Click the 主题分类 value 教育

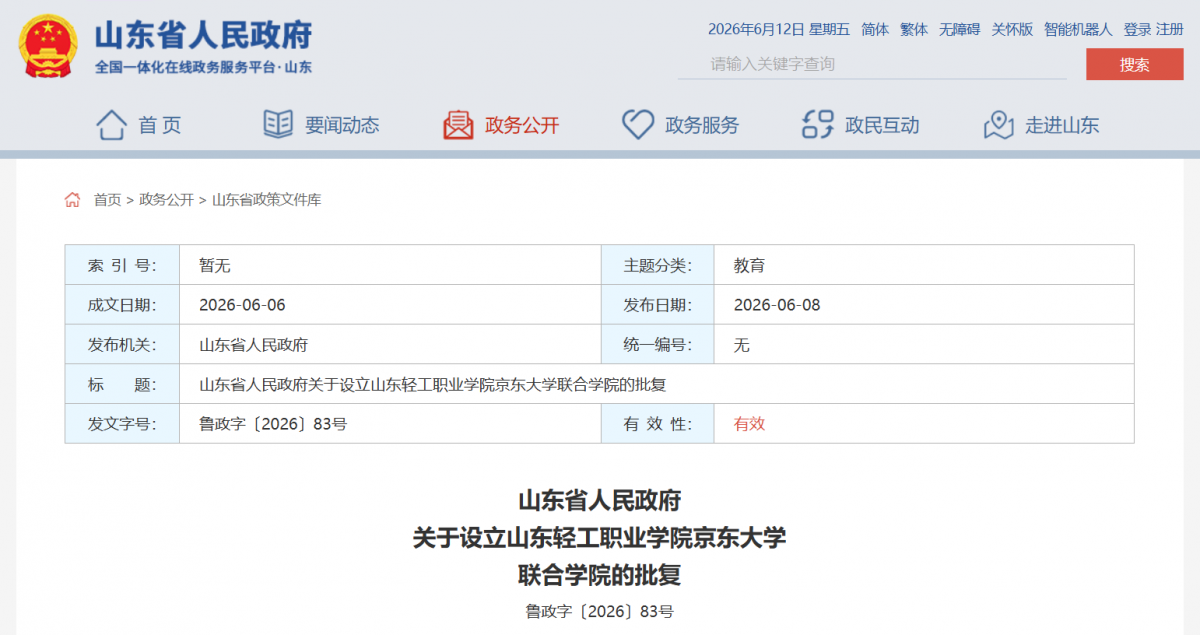click(x=750, y=265)
